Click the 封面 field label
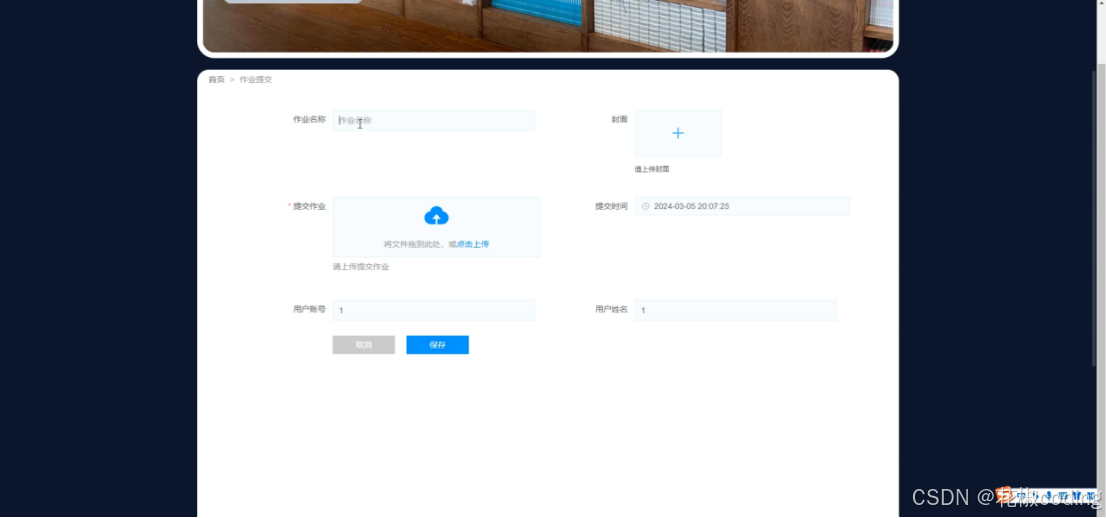This screenshot has width=1106, height=518. click(x=619, y=119)
